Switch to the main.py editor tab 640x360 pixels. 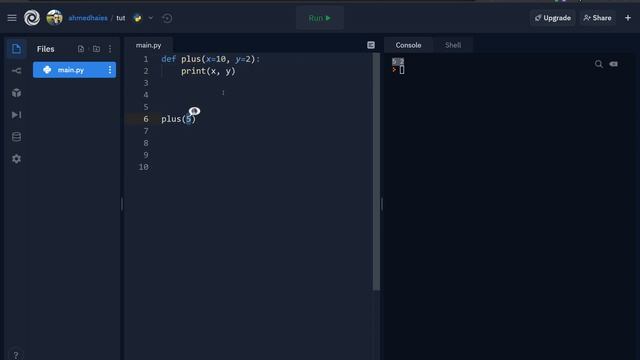pos(149,45)
